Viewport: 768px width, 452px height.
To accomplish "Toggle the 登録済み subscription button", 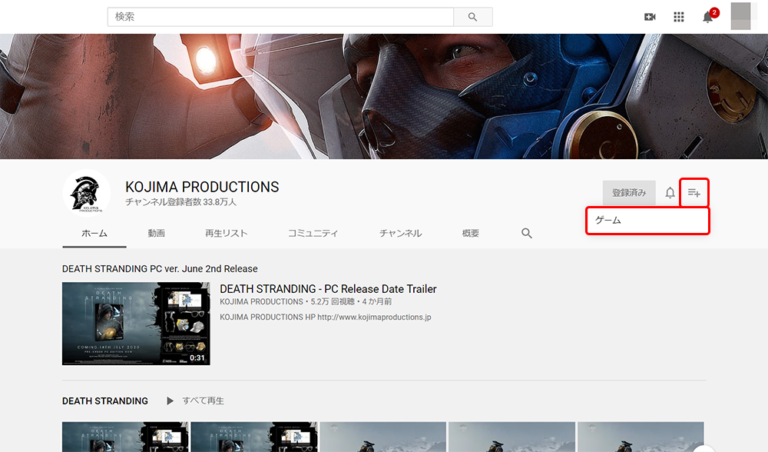I will click(x=629, y=193).
